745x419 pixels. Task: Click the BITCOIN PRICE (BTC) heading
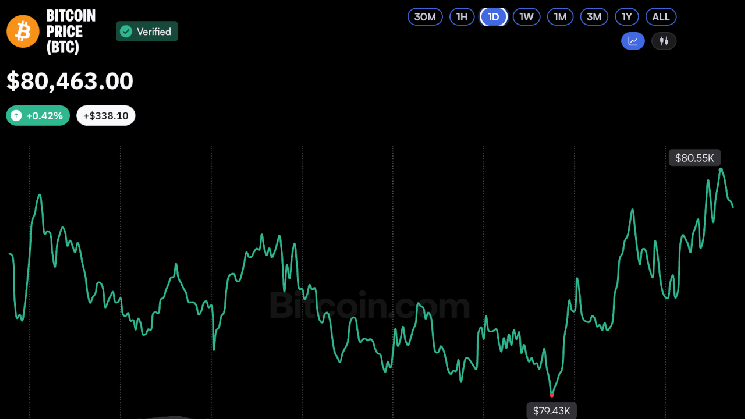click(71, 31)
